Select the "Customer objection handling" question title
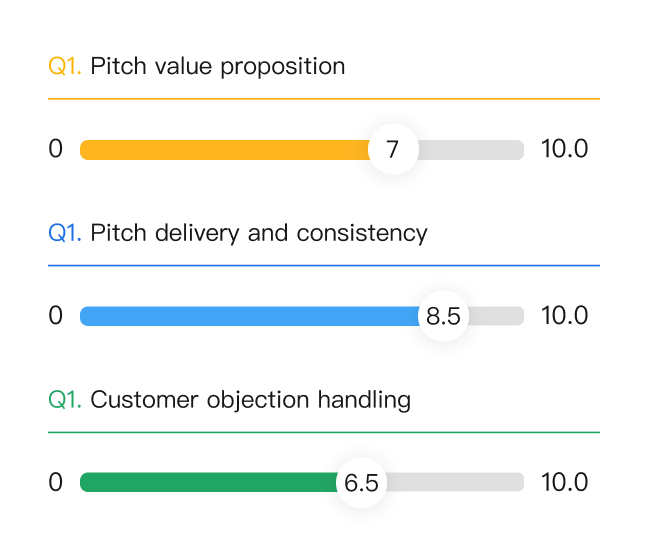This screenshot has height=557, width=648. coord(250,400)
